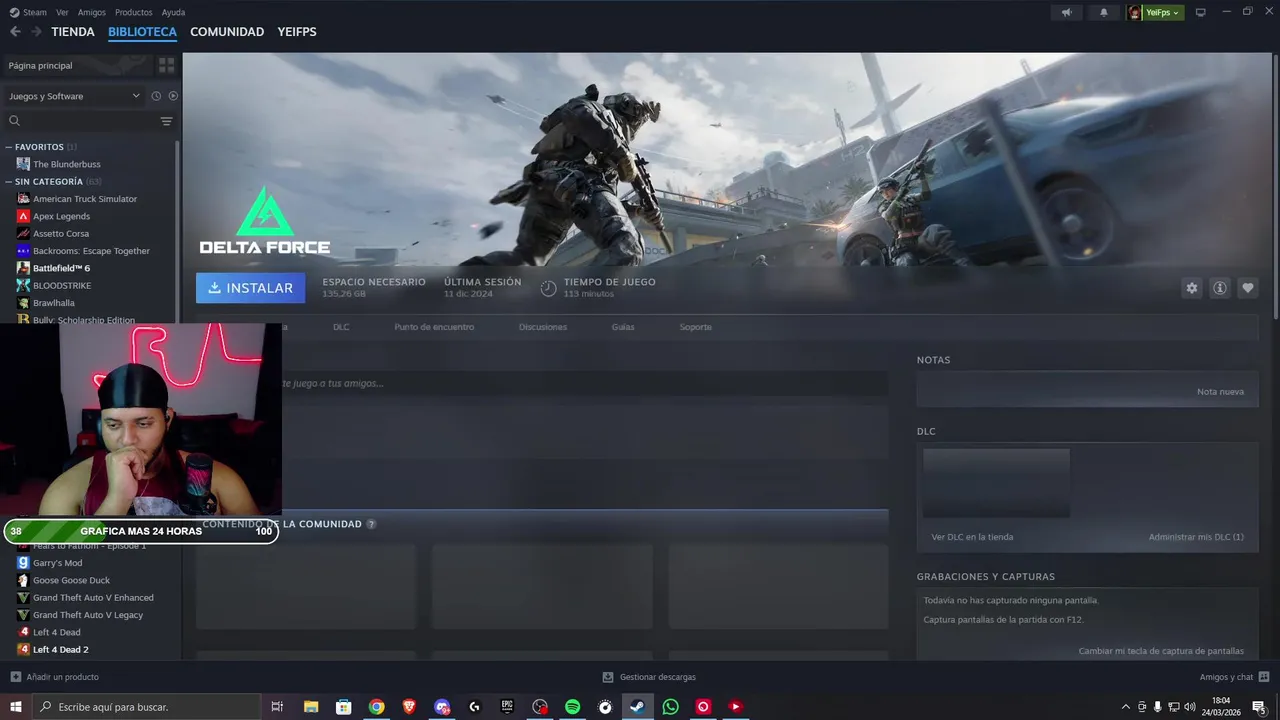The width and height of the screenshot is (1280, 720).
Task: Click Cambiar mi tecla de captura link
Action: pos(1161,651)
